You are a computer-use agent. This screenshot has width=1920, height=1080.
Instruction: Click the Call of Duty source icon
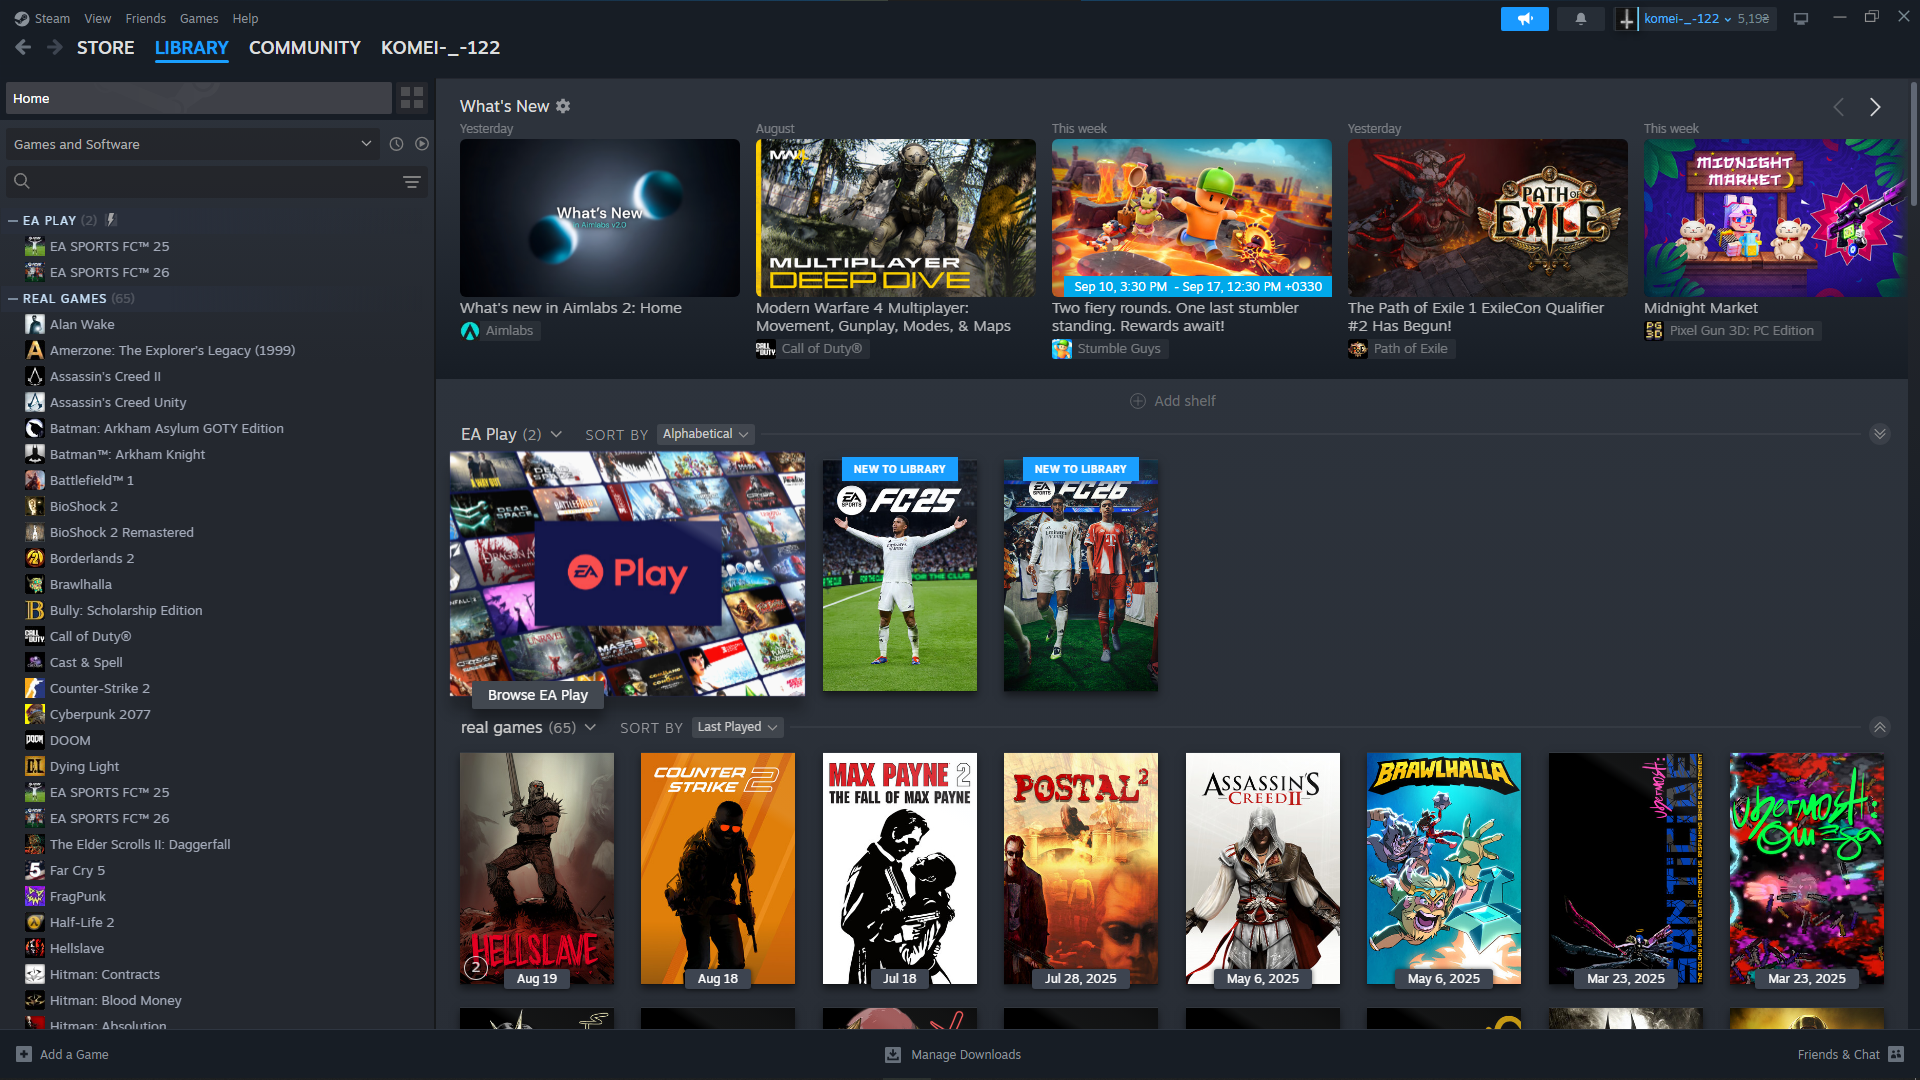tap(766, 349)
